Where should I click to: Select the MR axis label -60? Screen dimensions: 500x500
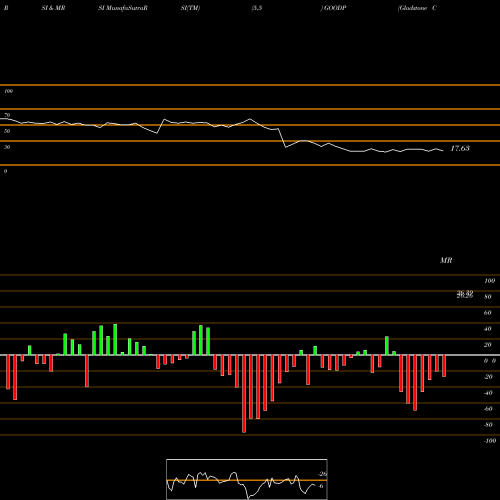coord(488,409)
